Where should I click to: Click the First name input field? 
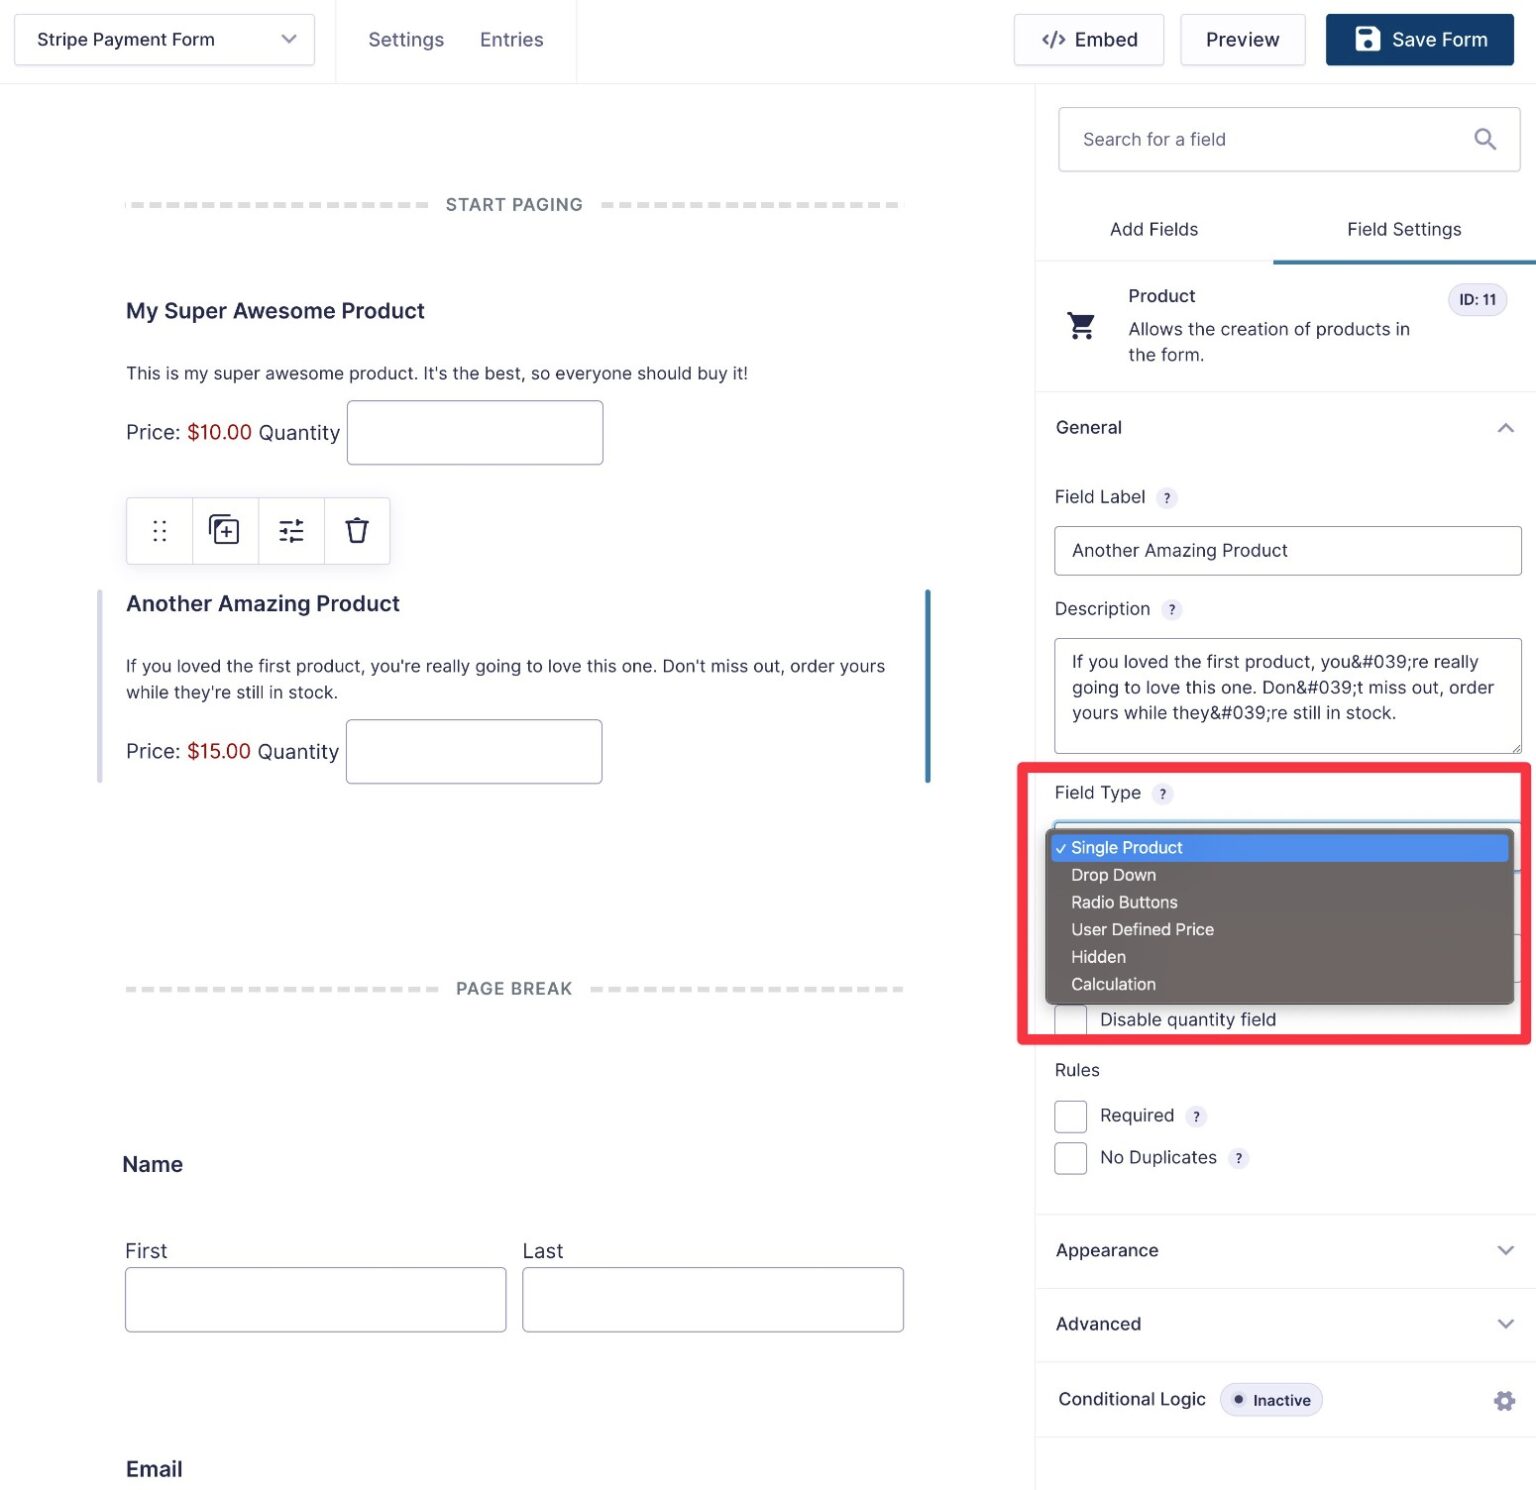point(315,1299)
